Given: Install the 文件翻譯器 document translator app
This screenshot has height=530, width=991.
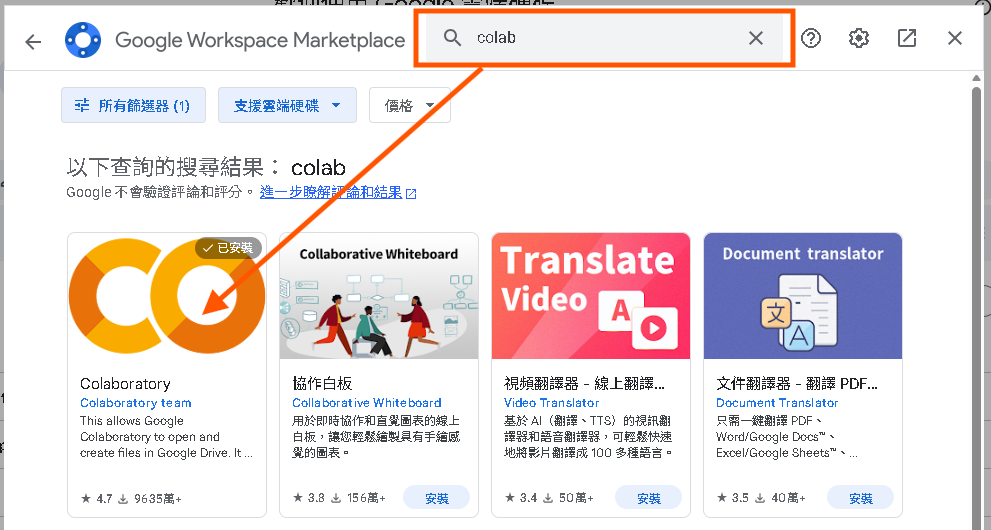Looking at the screenshot, I should click(860, 498).
